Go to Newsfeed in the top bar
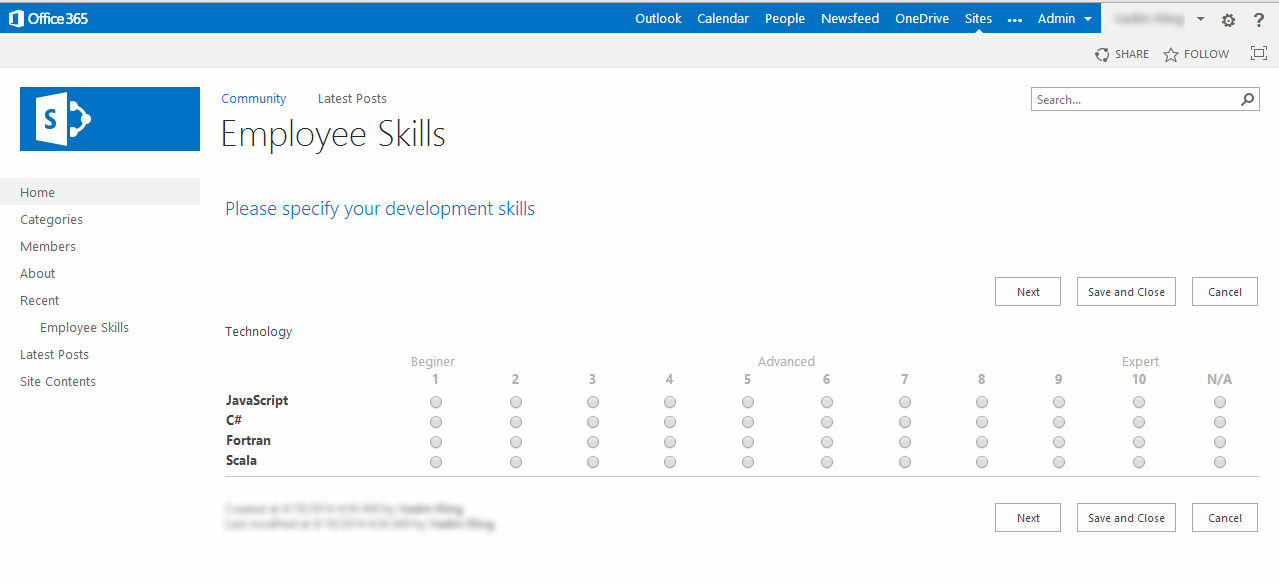1279x583 pixels. point(849,18)
